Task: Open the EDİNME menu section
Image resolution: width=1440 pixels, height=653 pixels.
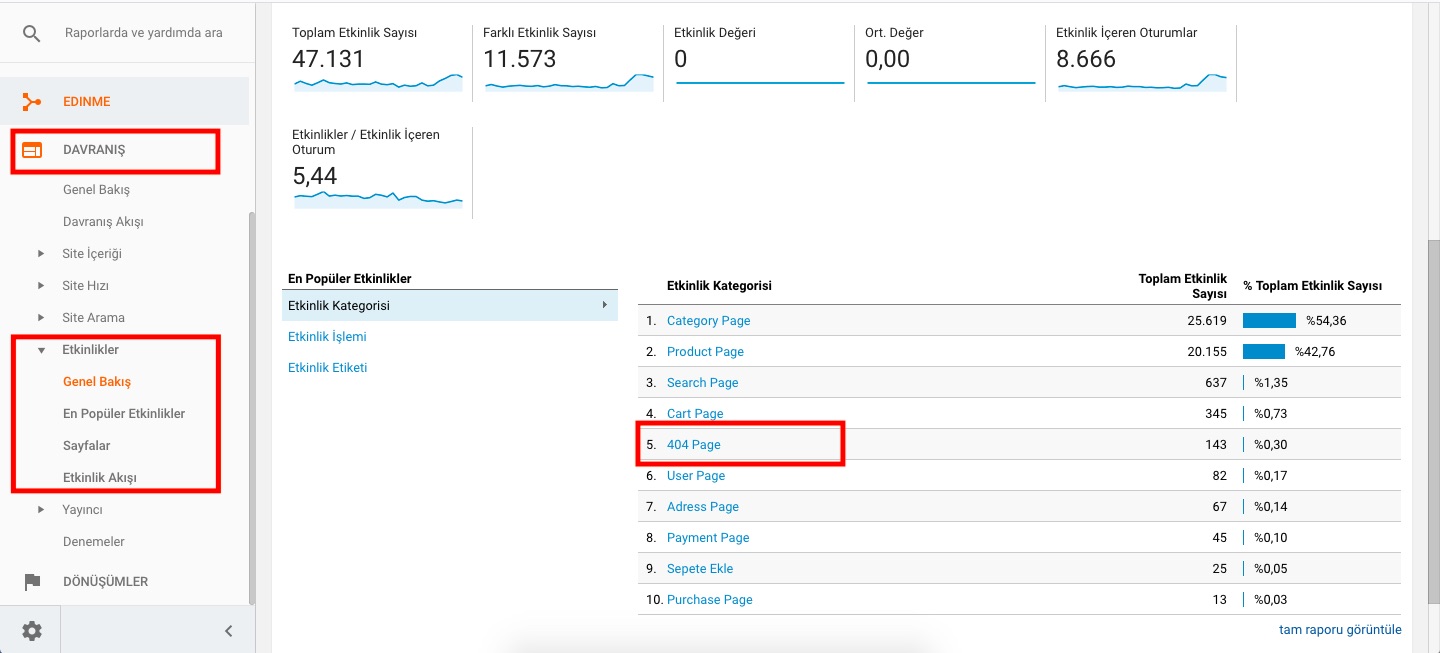Action: [x=87, y=101]
